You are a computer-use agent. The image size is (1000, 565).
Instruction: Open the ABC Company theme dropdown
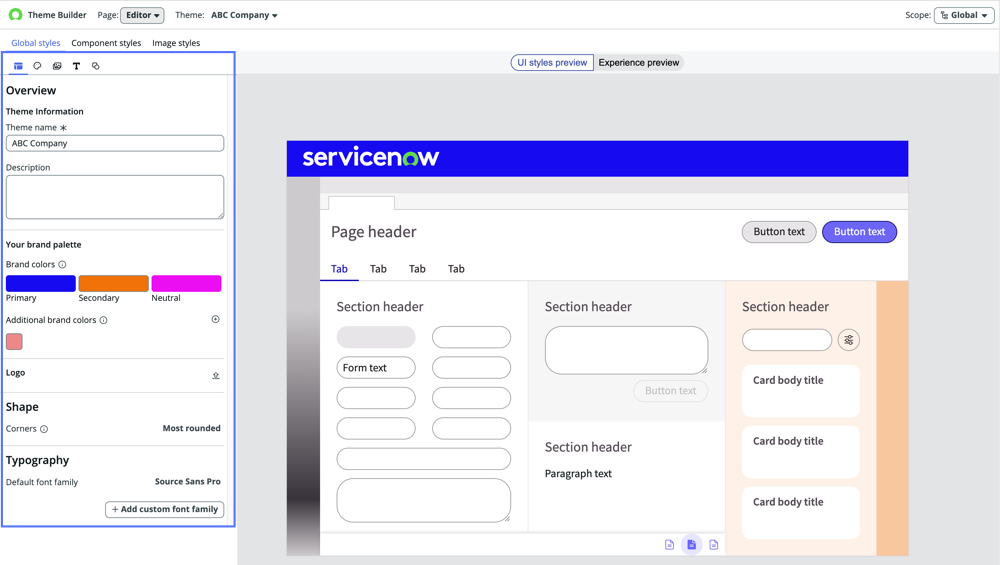244,15
